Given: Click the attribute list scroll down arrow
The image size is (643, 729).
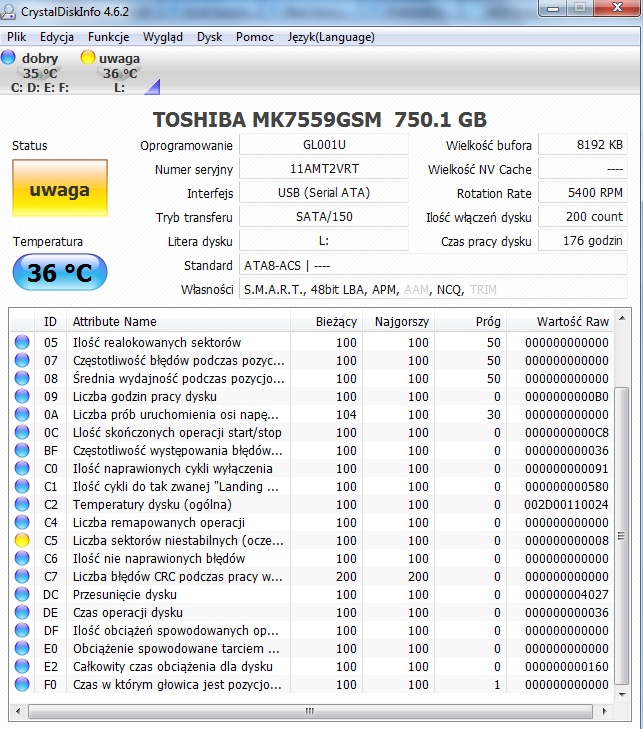Looking at the screenshot, I should 622,695.
